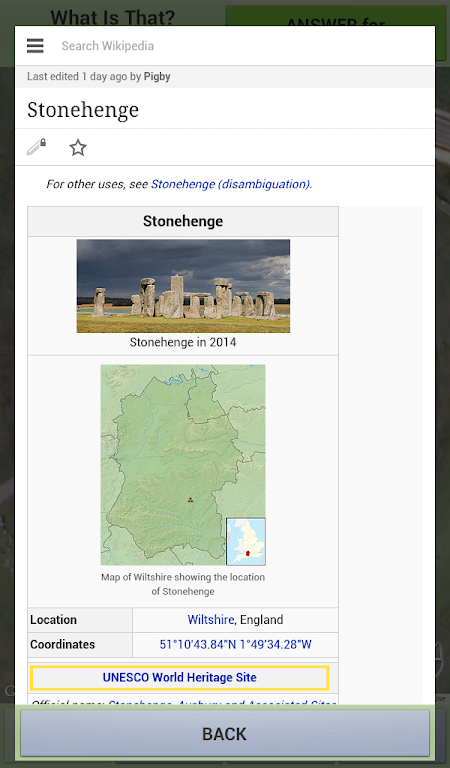Follow the UNESCO World Heritage Site link
The height and width of the screenshot is (768, 450).
coord(179,677)
